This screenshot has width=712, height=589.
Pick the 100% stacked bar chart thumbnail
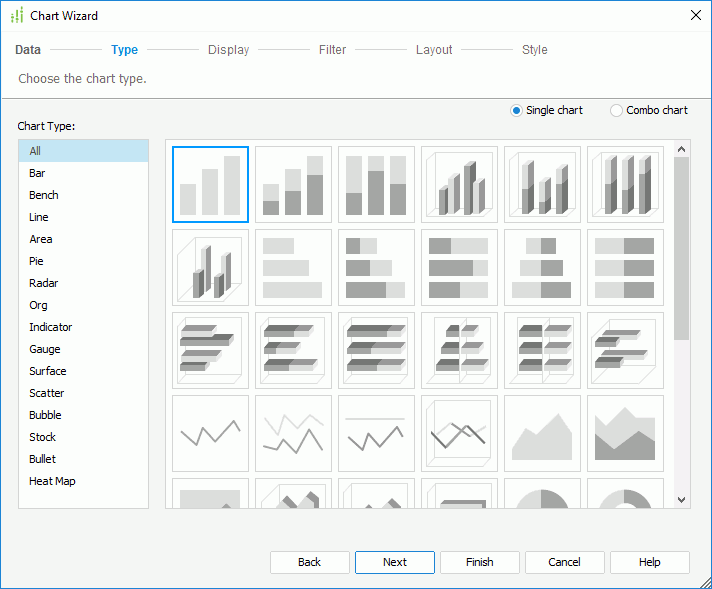pos(376,184)
